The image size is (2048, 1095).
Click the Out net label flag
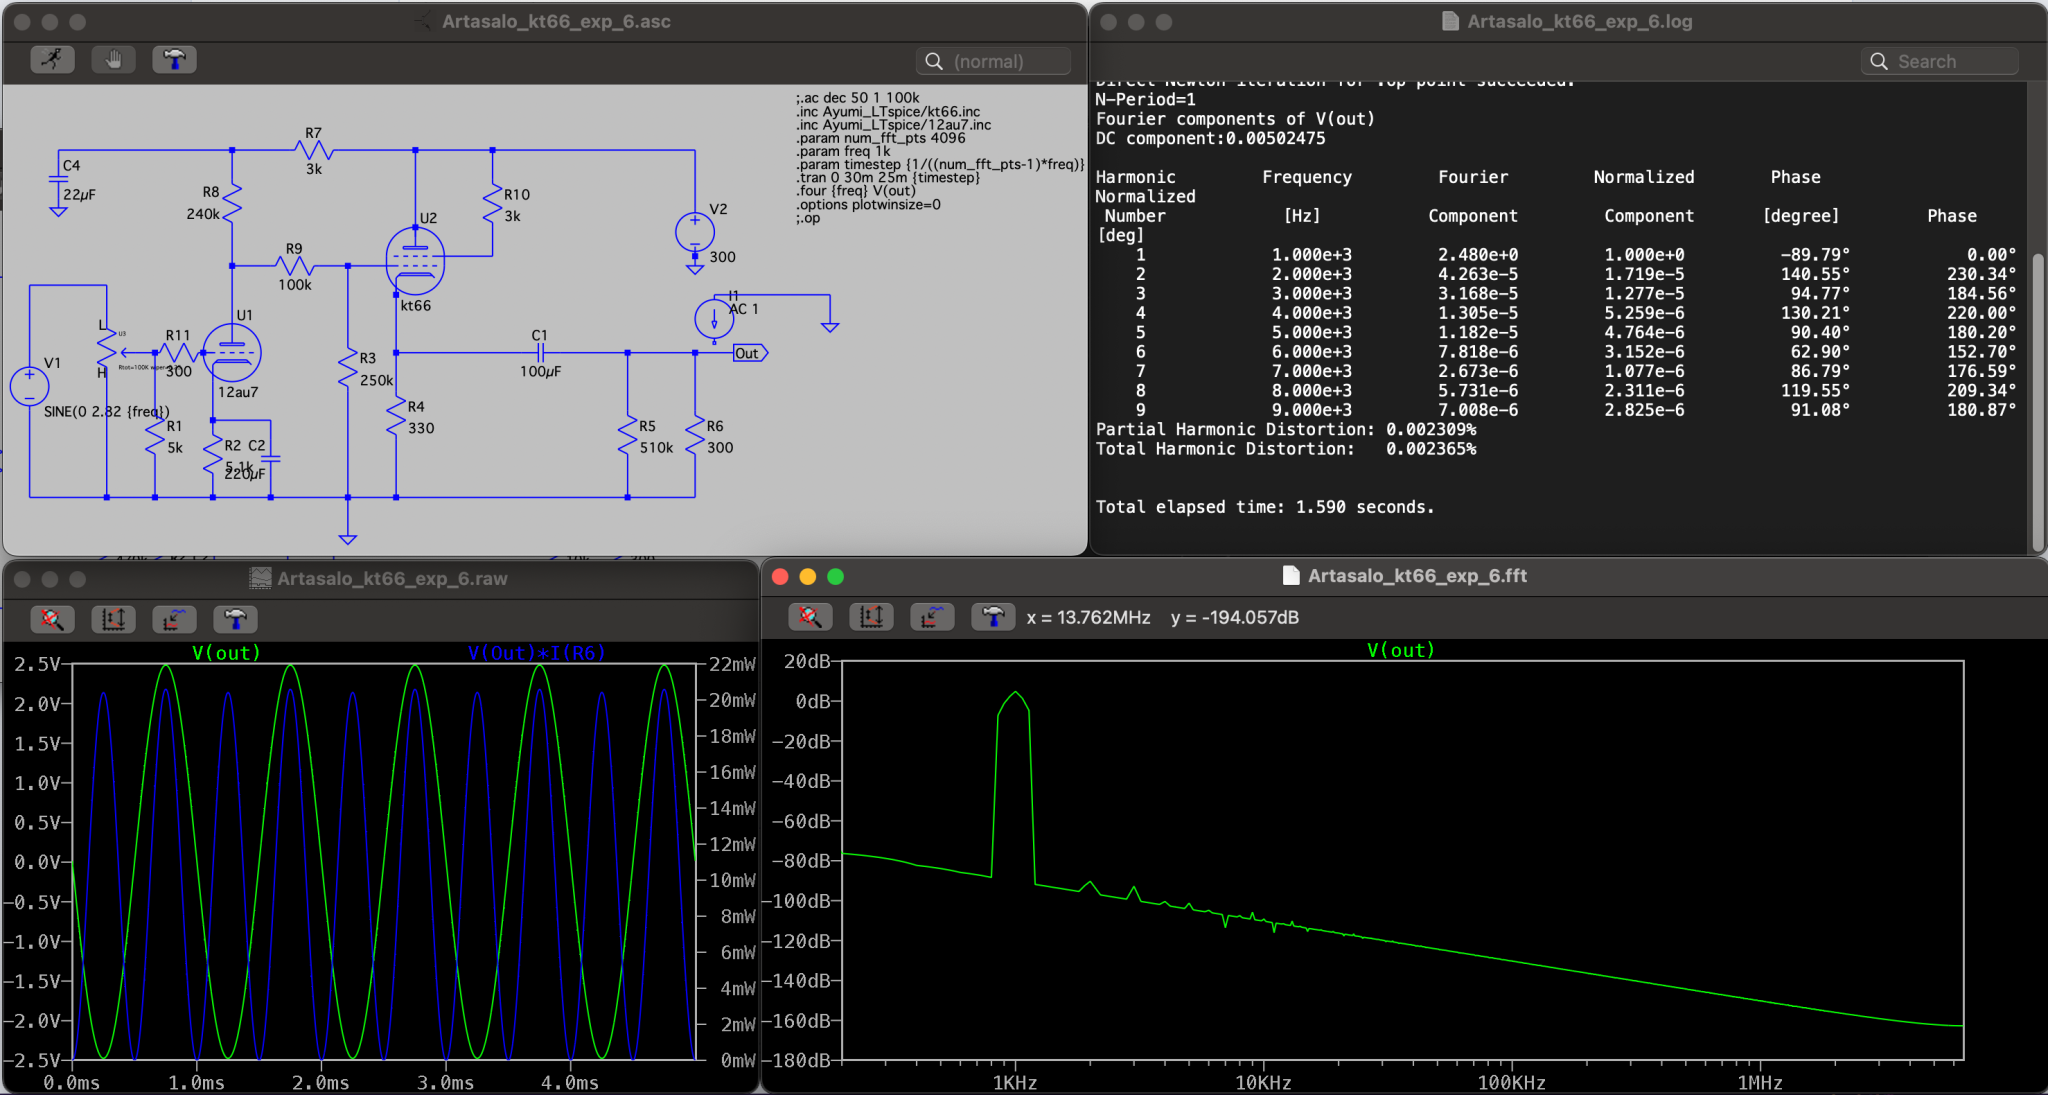[750, 353]
